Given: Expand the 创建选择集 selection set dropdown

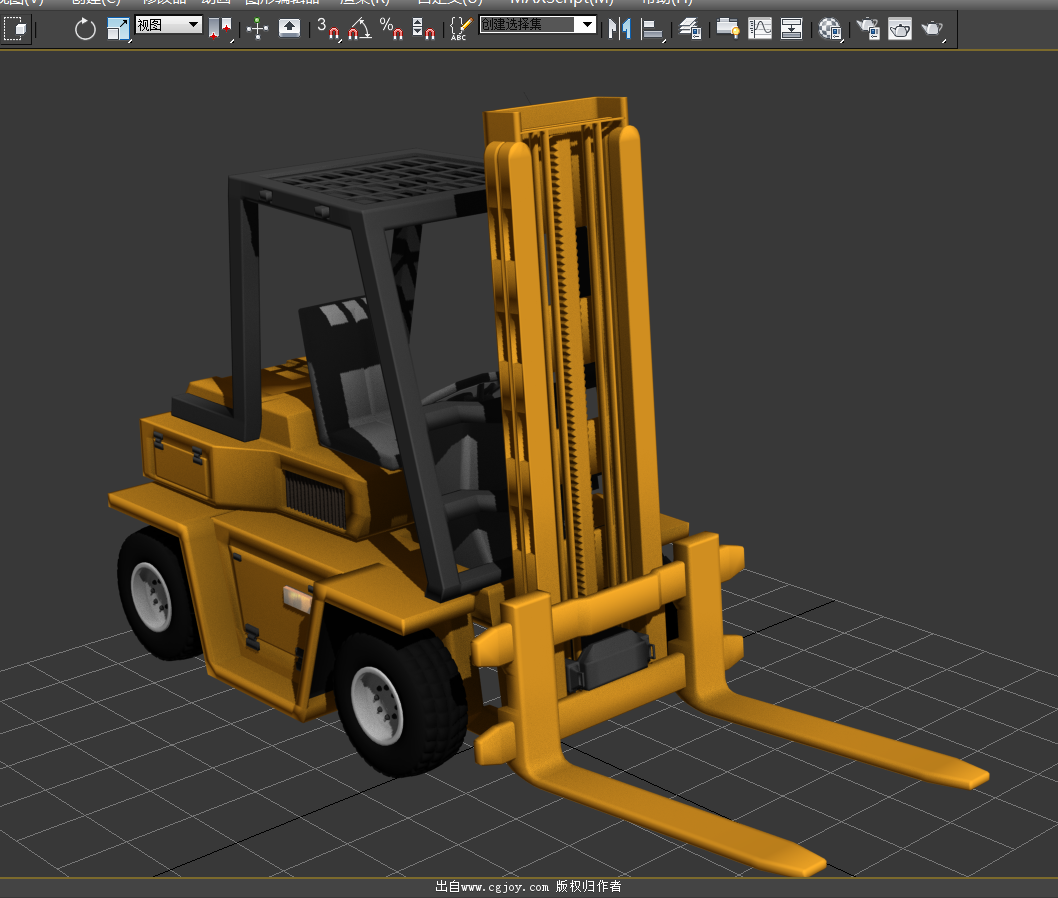Looking at the screenshot, I should point(587,25).
